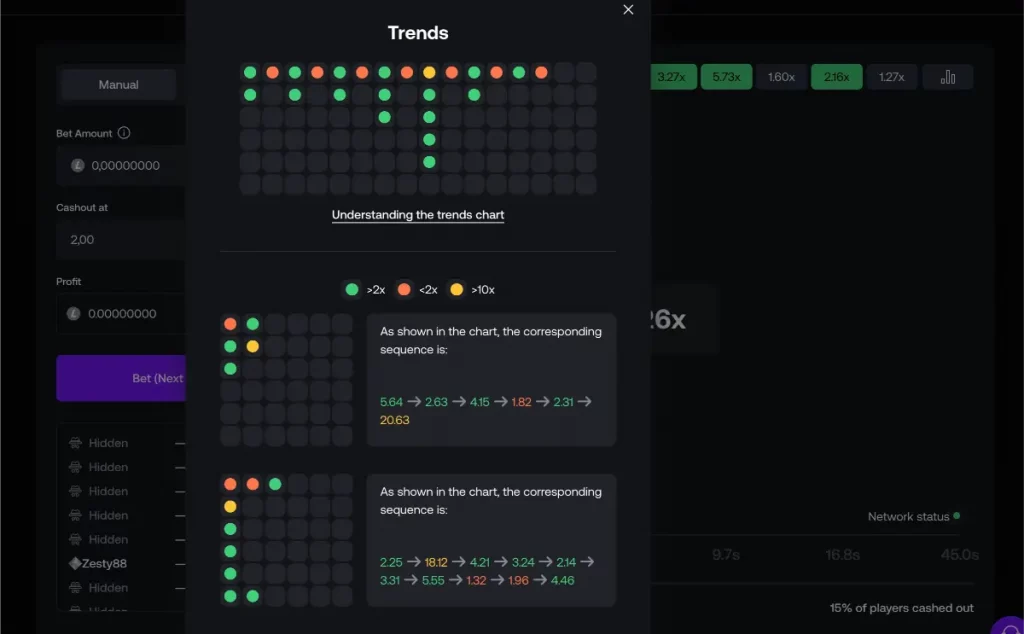The image size is (1024, 634).
Task: Click the 4.46 value in the sequence
Action: click(x=562, y=580)
